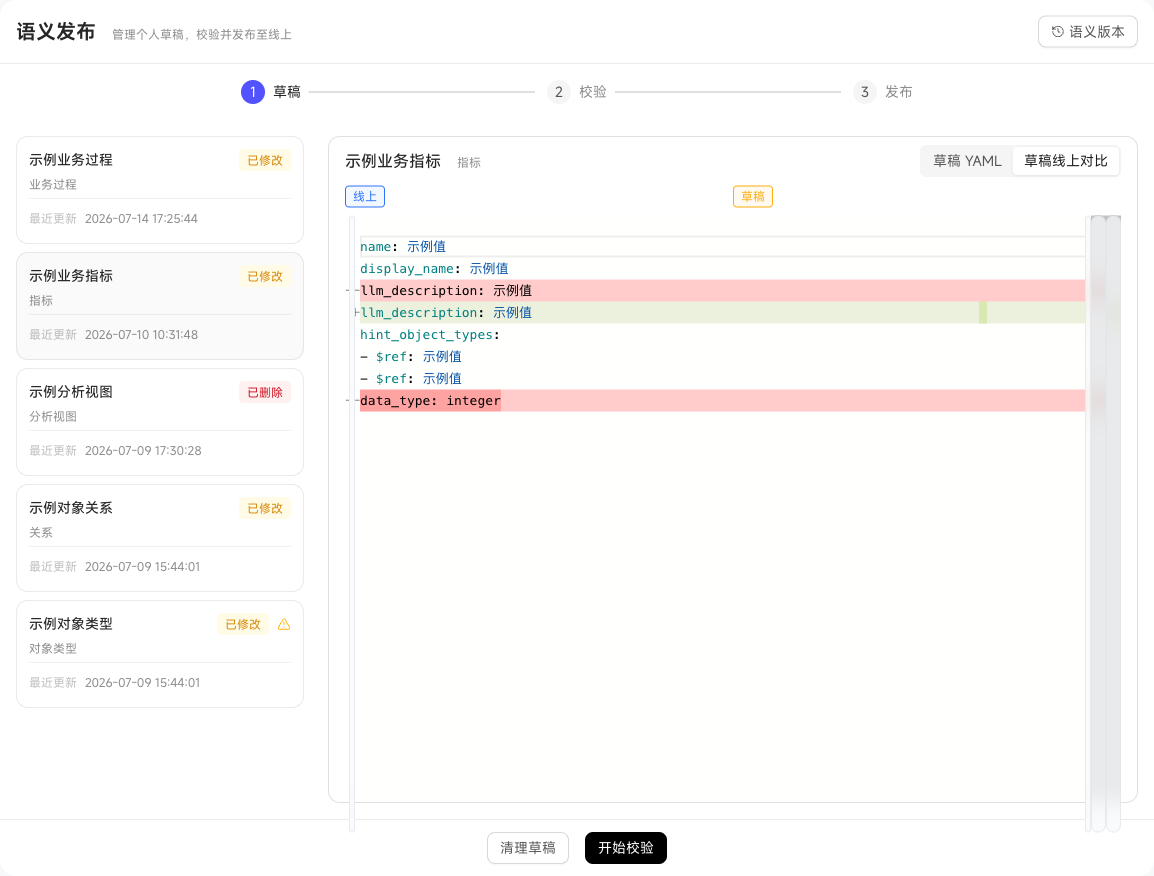Click the history clock icon beside 语义版本
Screen dimensions: 1154x876
point(1058,32)
